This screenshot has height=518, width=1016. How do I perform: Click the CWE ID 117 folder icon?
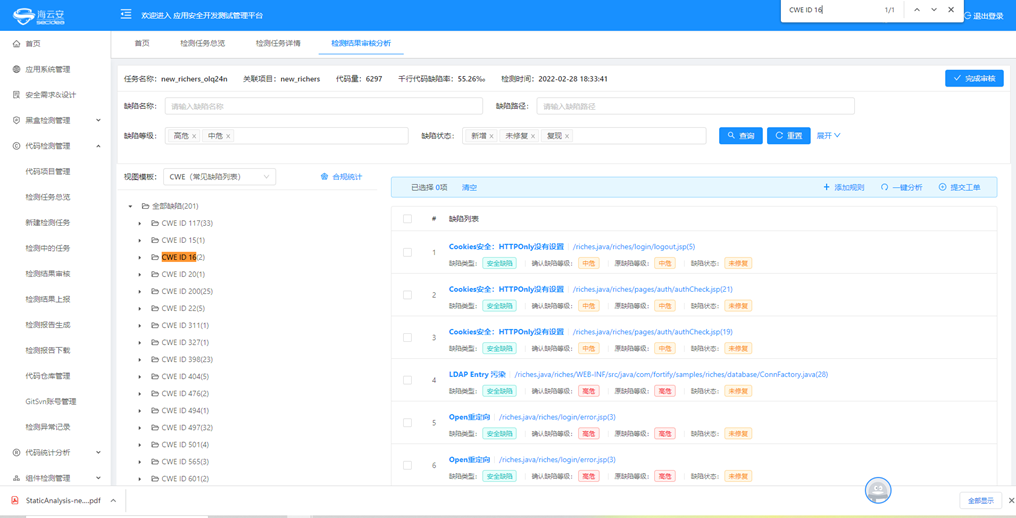click(x=155, y=223)
